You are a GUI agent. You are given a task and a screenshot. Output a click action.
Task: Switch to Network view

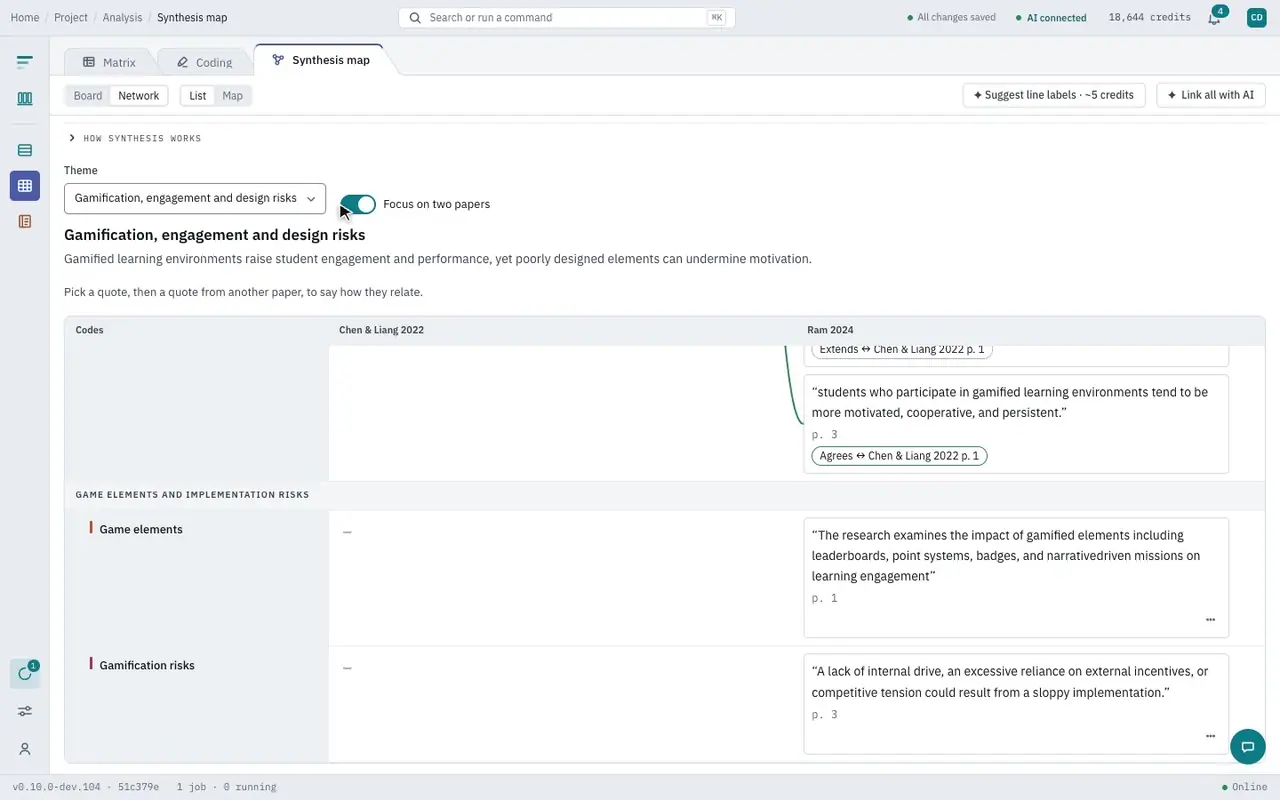click(x=138, y=96)
